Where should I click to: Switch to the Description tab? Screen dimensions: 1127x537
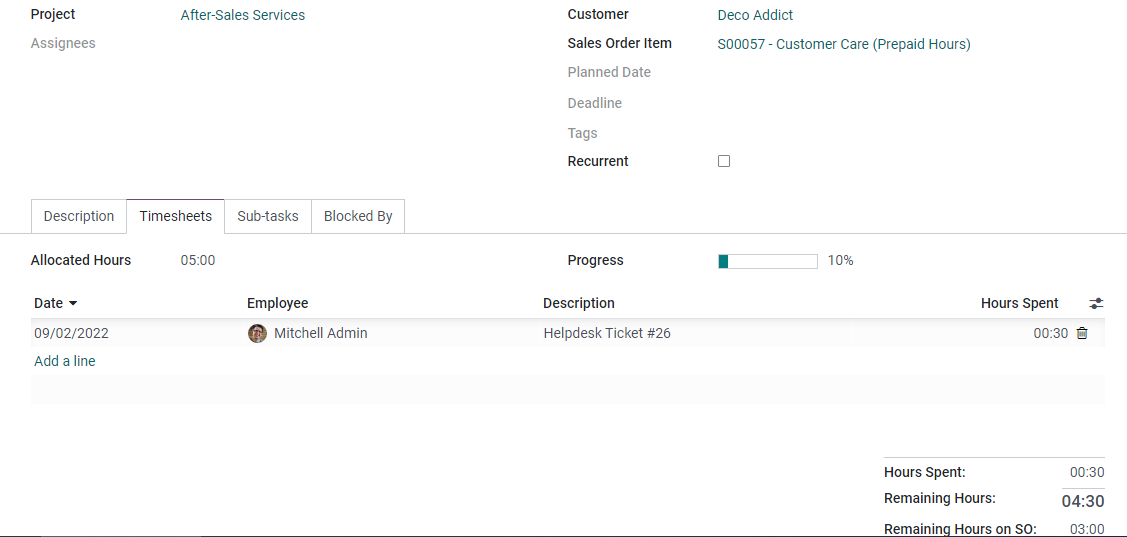click(79, 216)
